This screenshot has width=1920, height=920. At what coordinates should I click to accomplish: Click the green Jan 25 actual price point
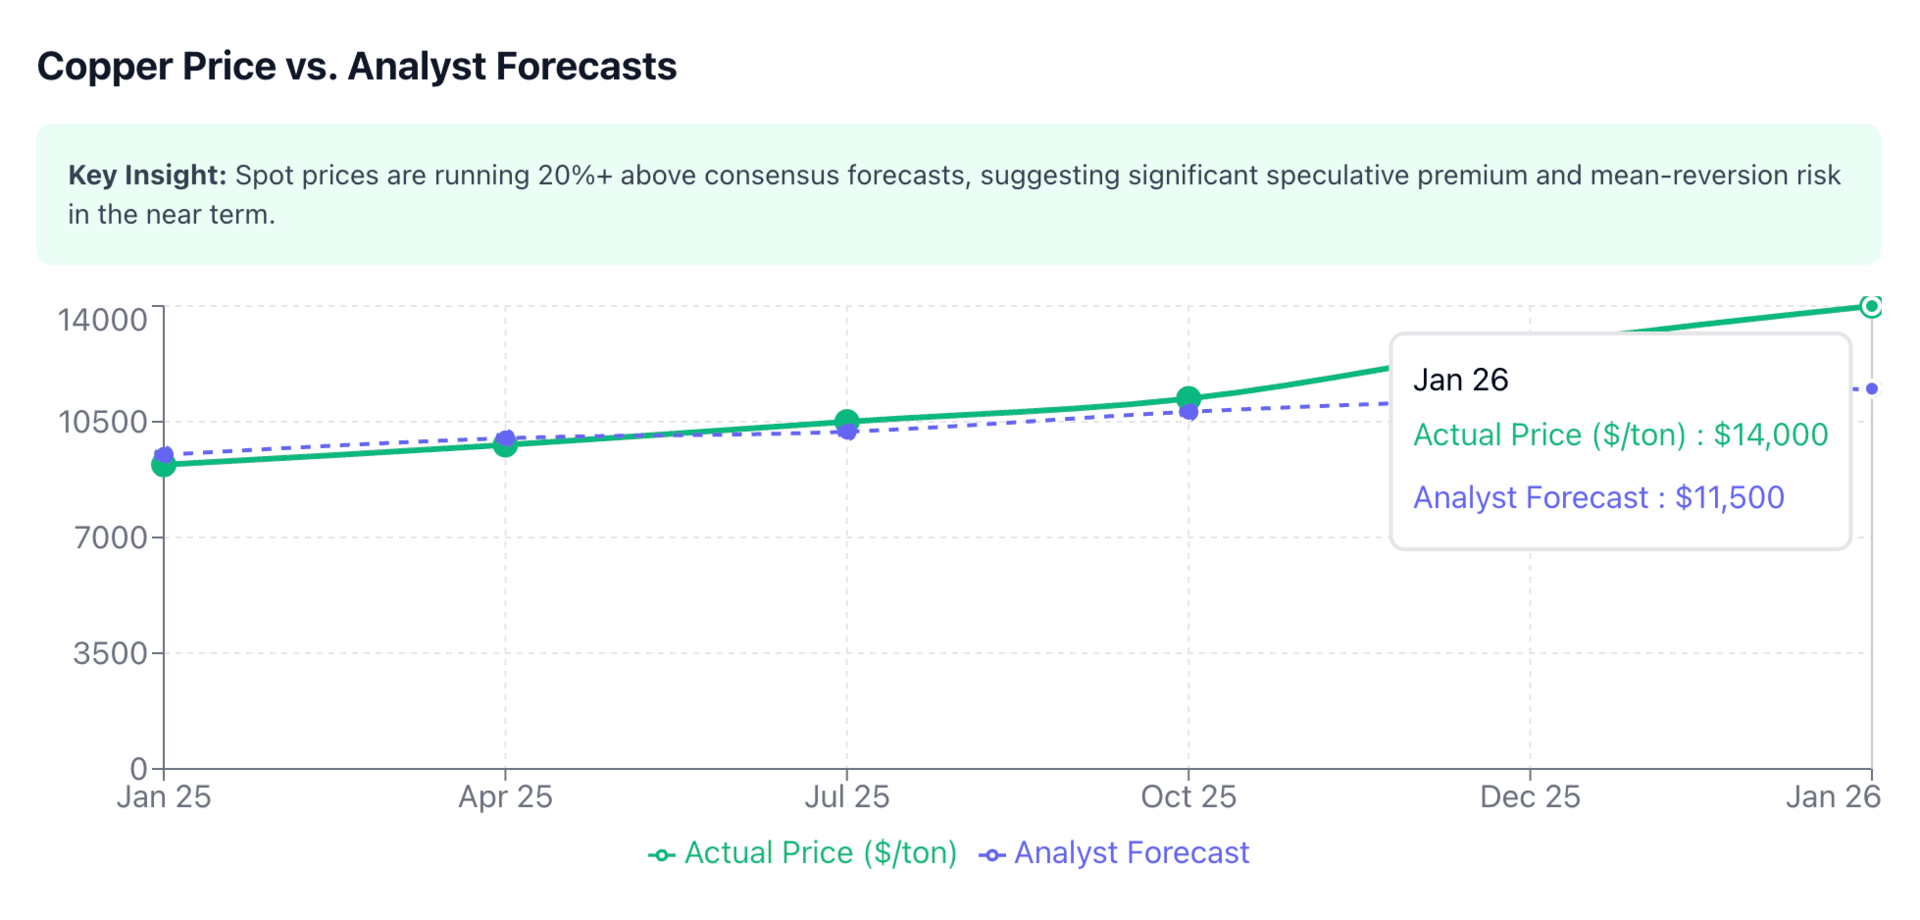pos(164,465)
